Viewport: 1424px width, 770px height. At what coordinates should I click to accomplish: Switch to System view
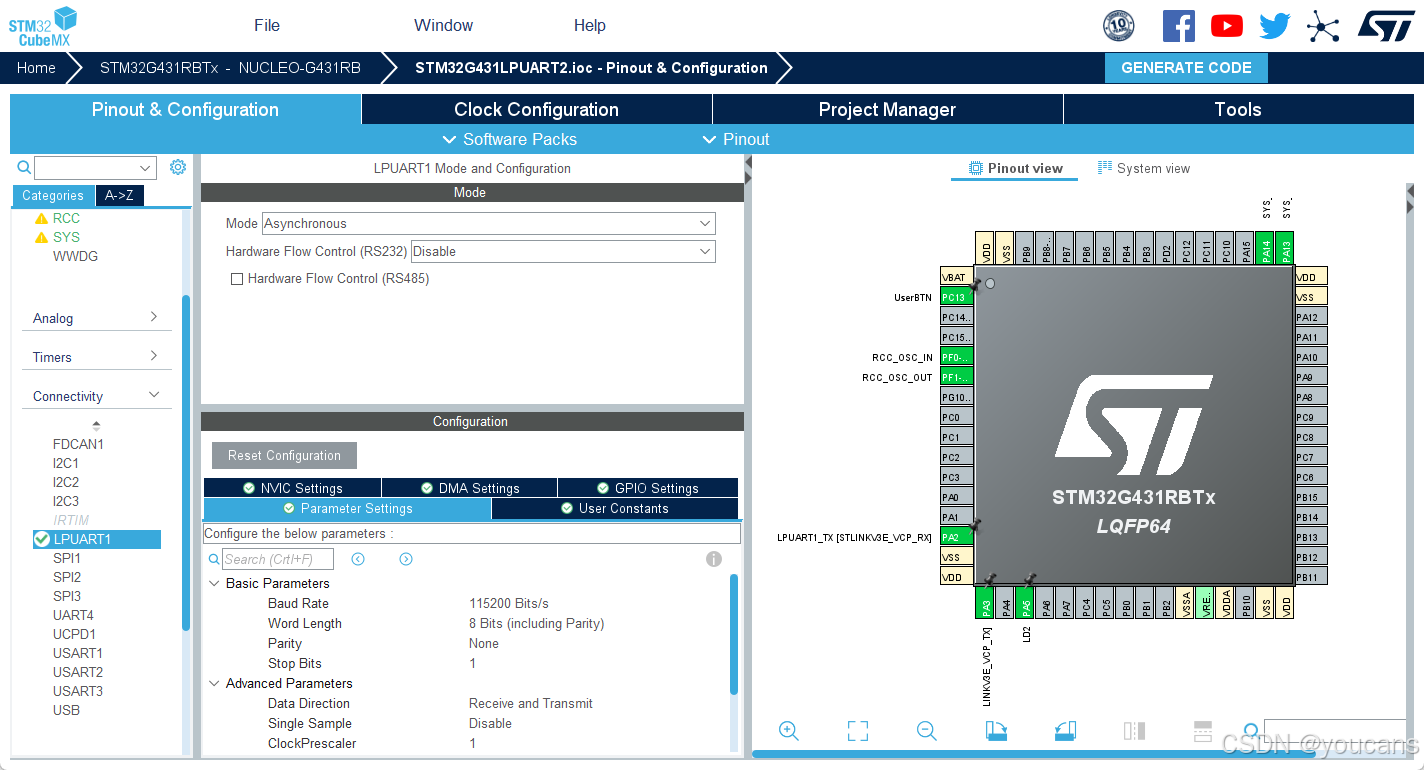pos(1143,168)
